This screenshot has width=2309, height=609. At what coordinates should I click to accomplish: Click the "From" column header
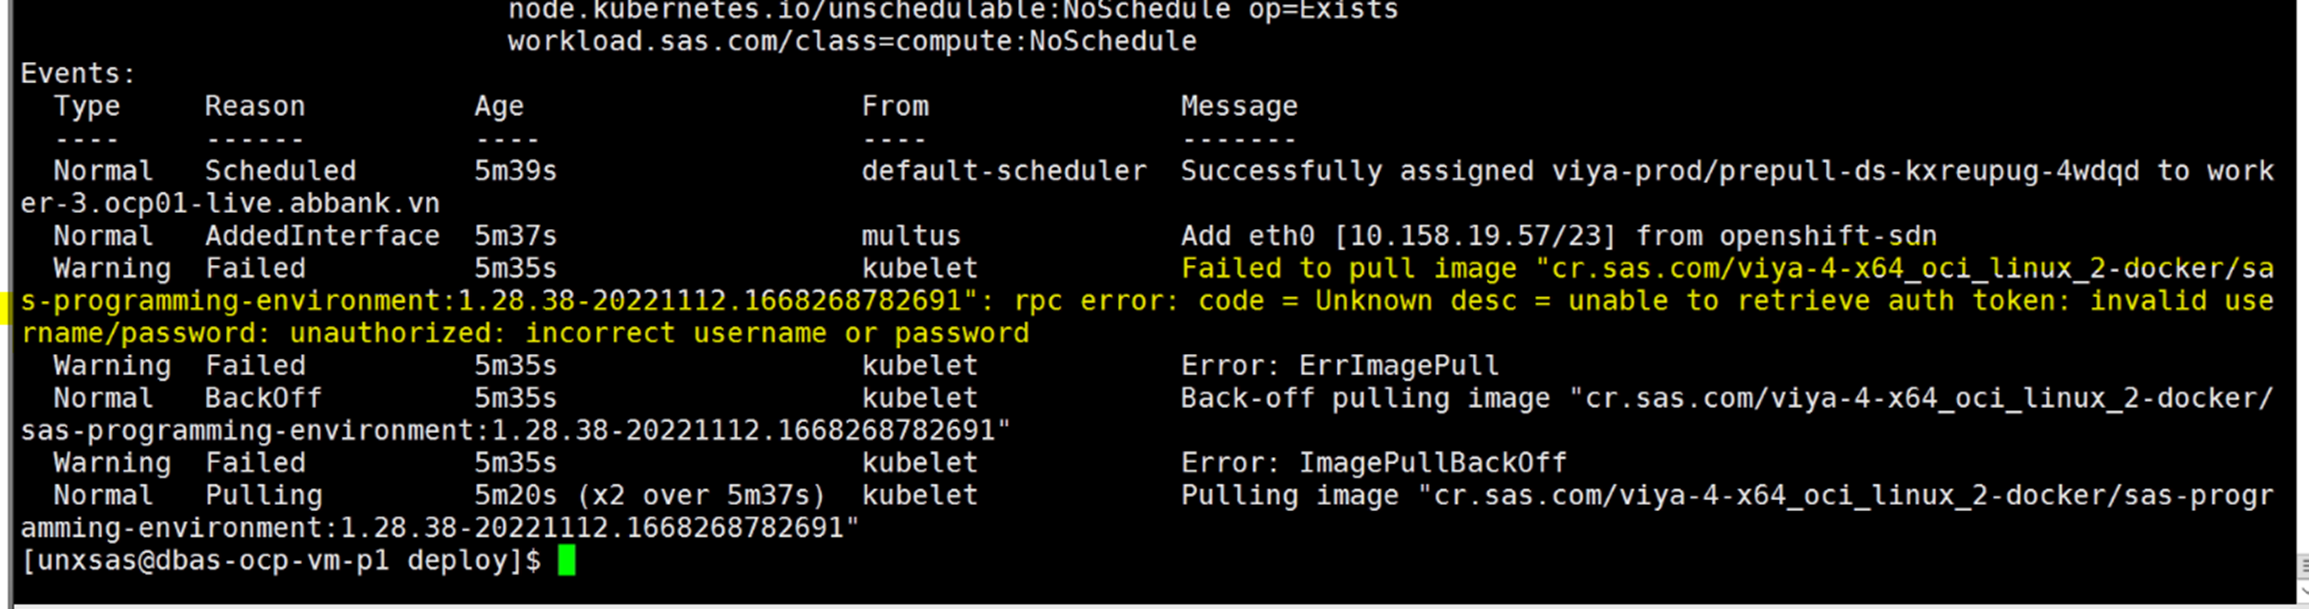[x=895, y=106]
